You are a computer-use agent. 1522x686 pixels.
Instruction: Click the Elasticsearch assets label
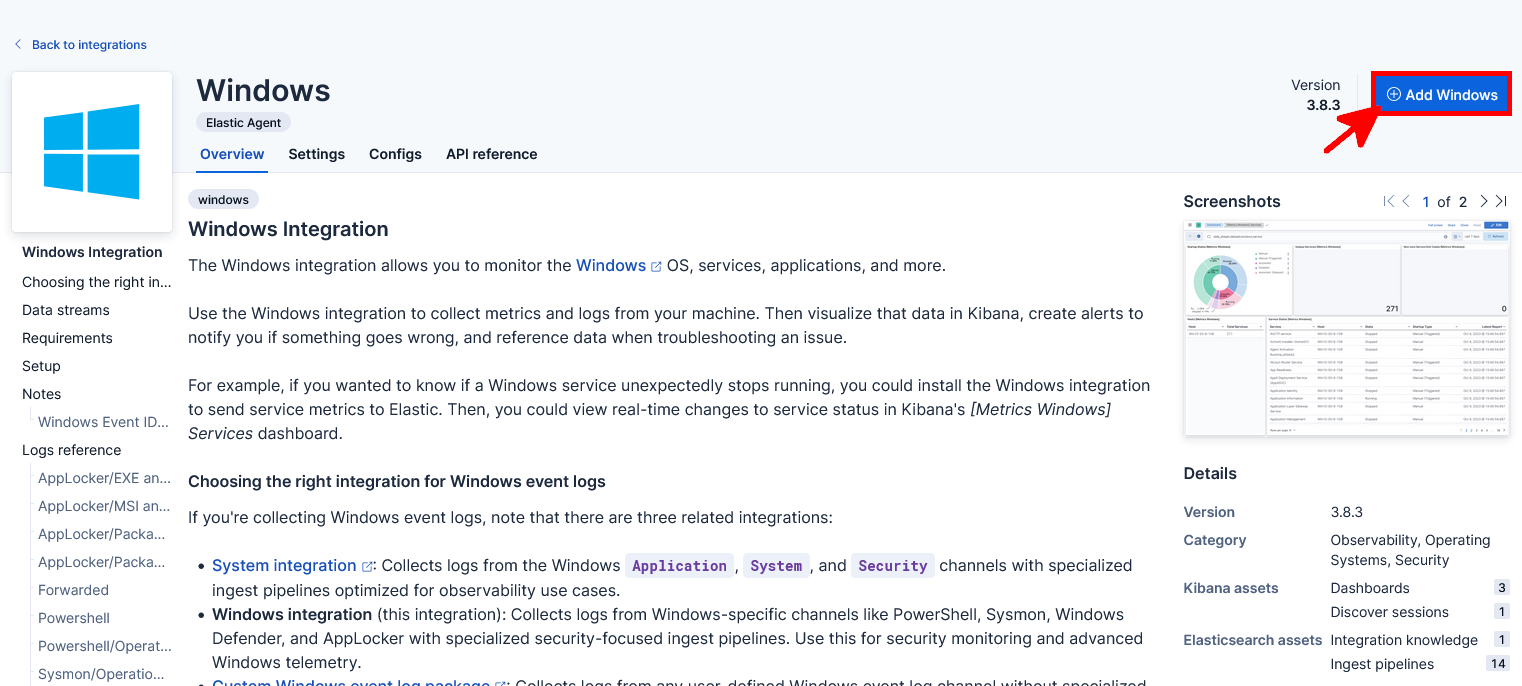click(1253, 640)
